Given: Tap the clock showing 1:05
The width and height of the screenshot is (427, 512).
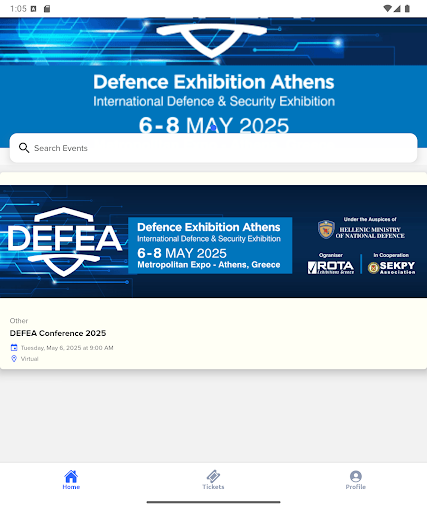Looking at the screenshot, I should point(18,9).
